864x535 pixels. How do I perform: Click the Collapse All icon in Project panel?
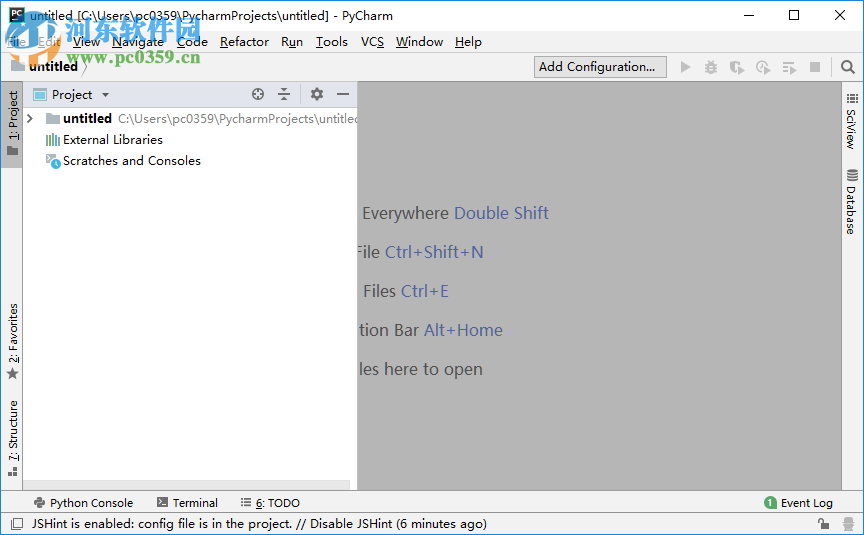tap(284, 94)
